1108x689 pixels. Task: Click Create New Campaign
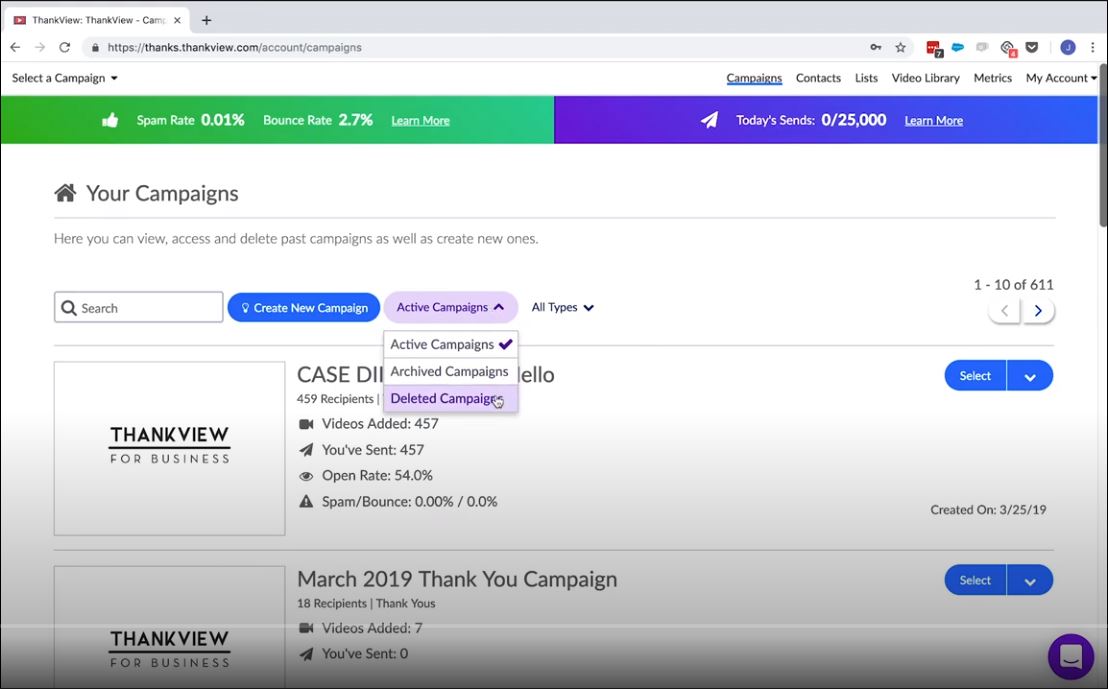[303, 307]
